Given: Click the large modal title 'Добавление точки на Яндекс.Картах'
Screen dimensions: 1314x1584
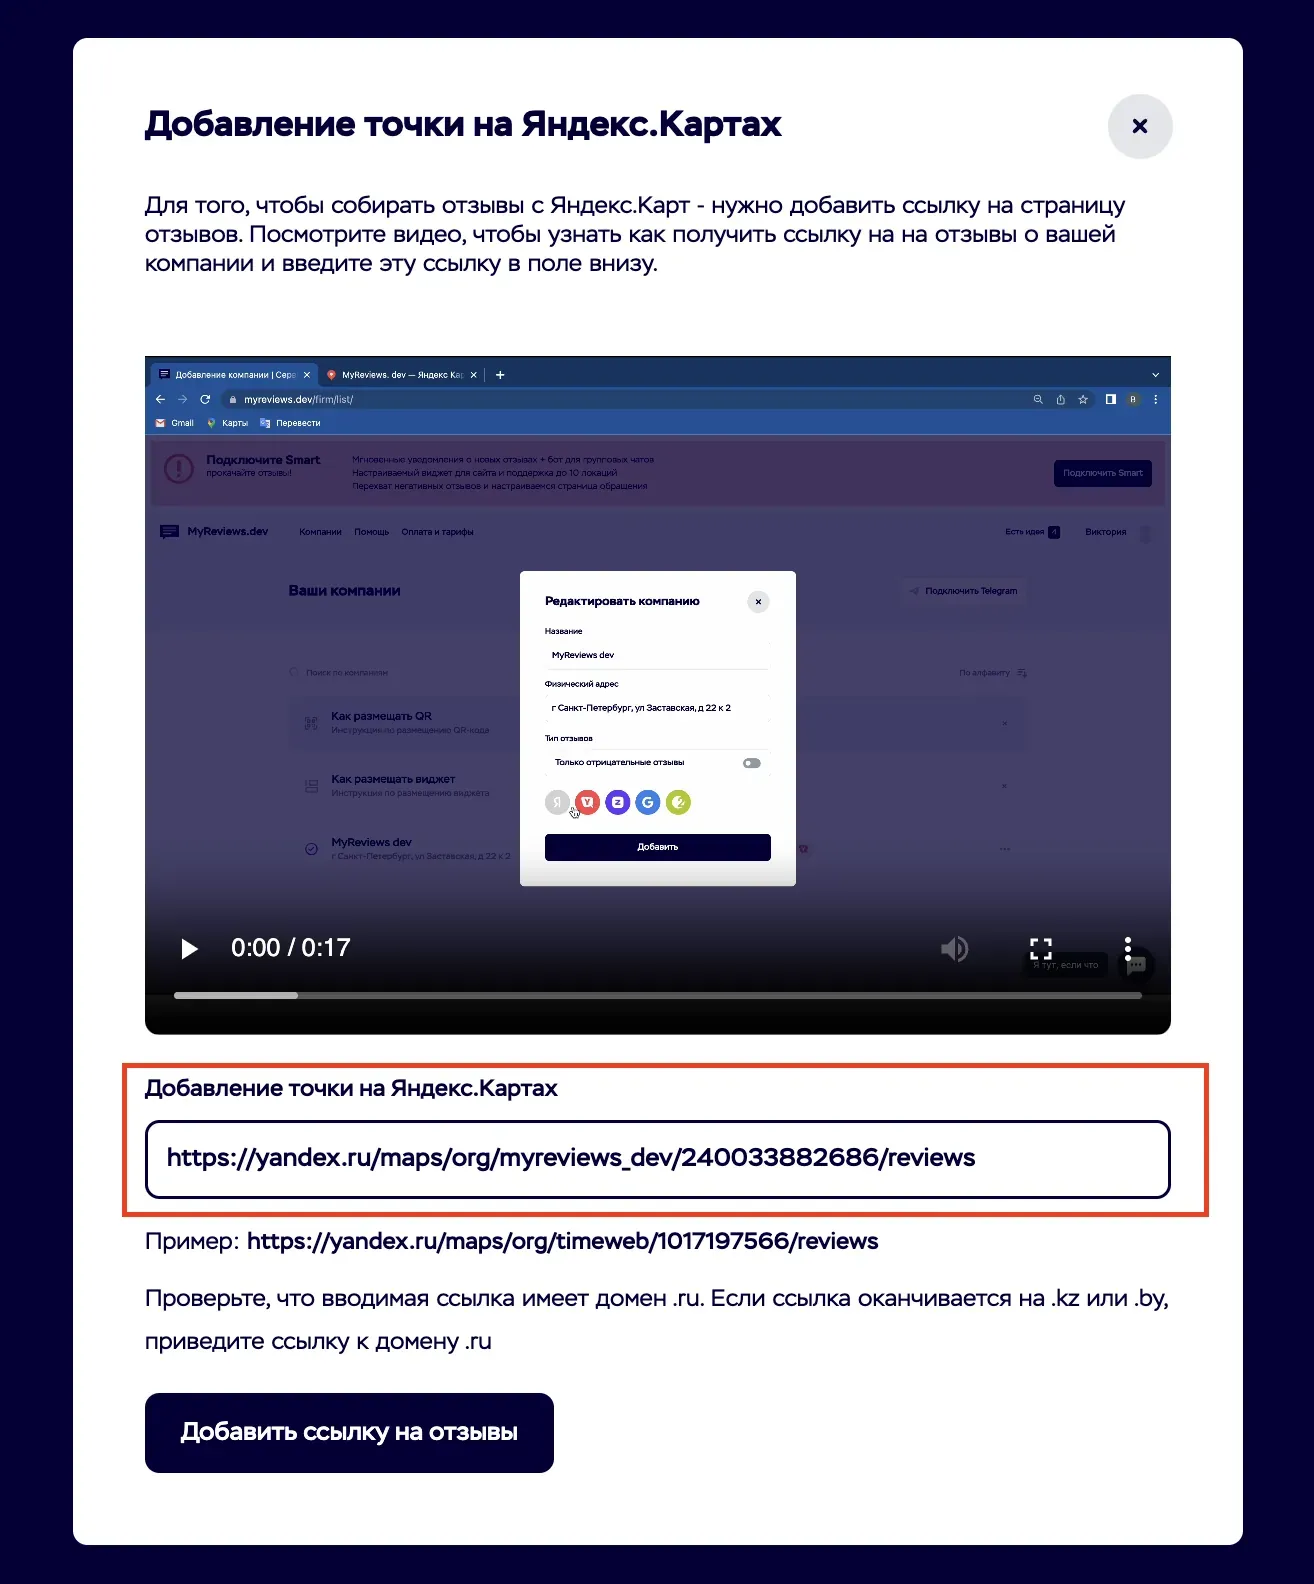Looking at the screenshot, I should click(x=463, y=124).
